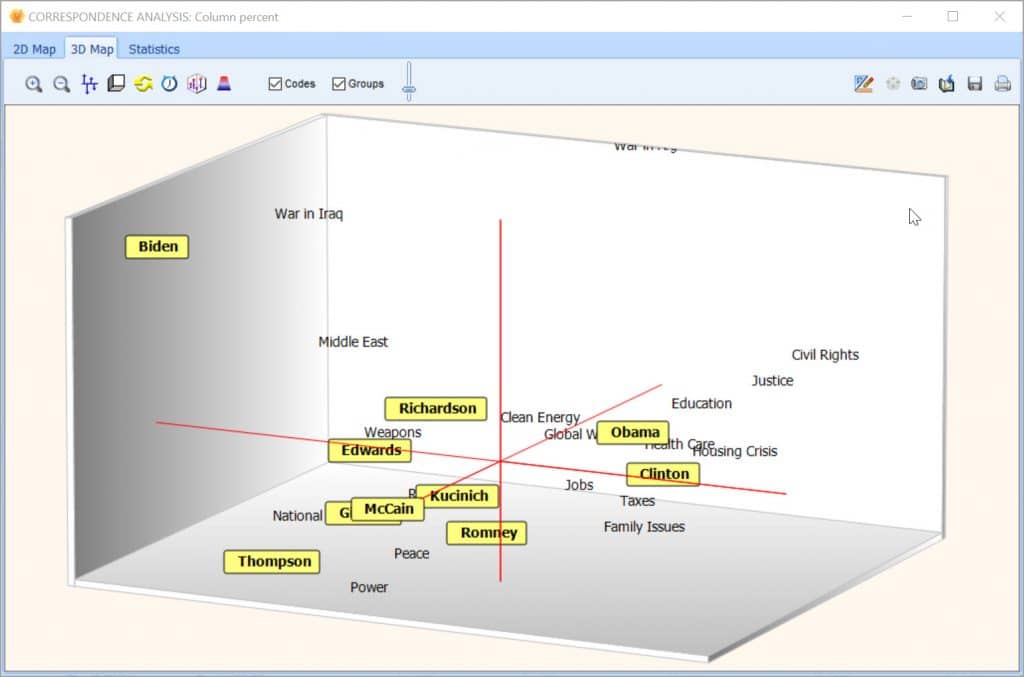Open the timed rotation (clock) icon
The height and width of the screenshot is (677, 1024).
click(x=169, y=84)
